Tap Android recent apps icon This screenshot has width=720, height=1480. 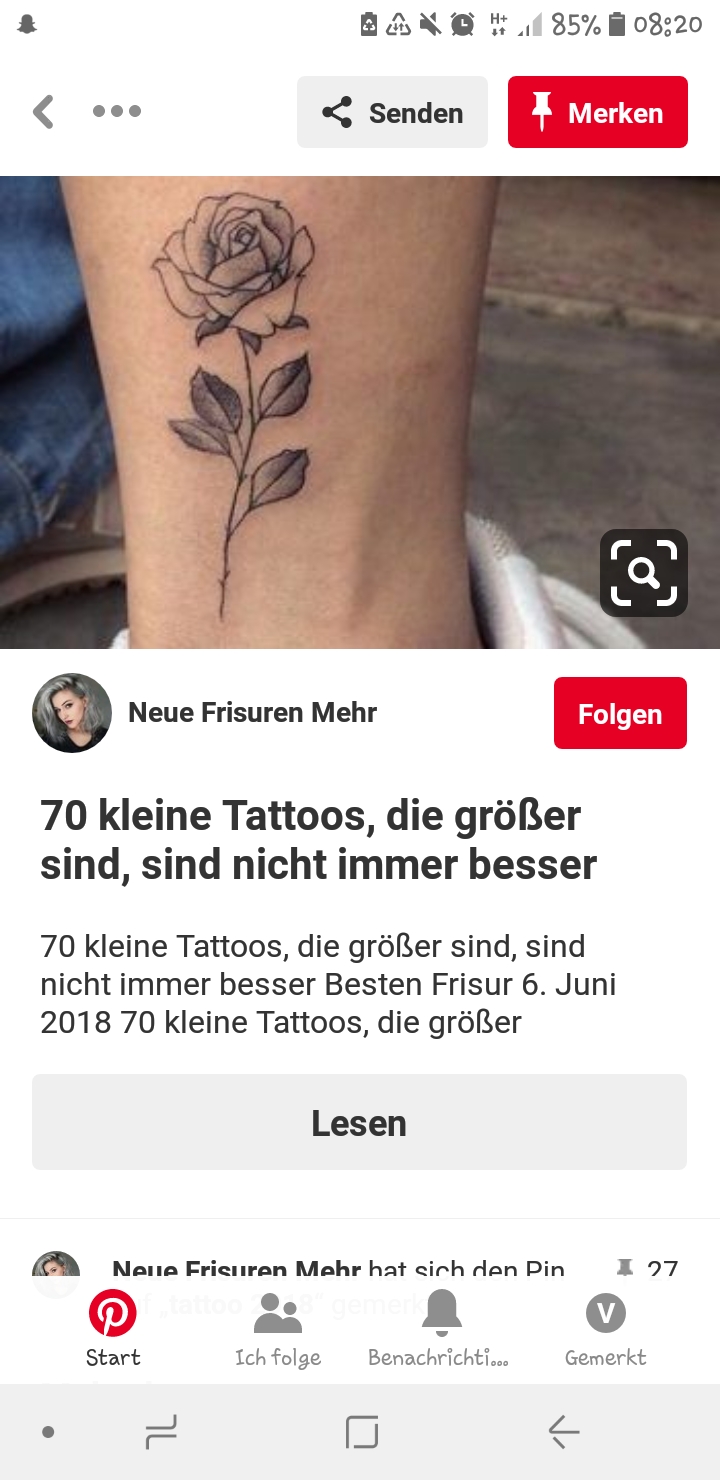[161, 1432]
